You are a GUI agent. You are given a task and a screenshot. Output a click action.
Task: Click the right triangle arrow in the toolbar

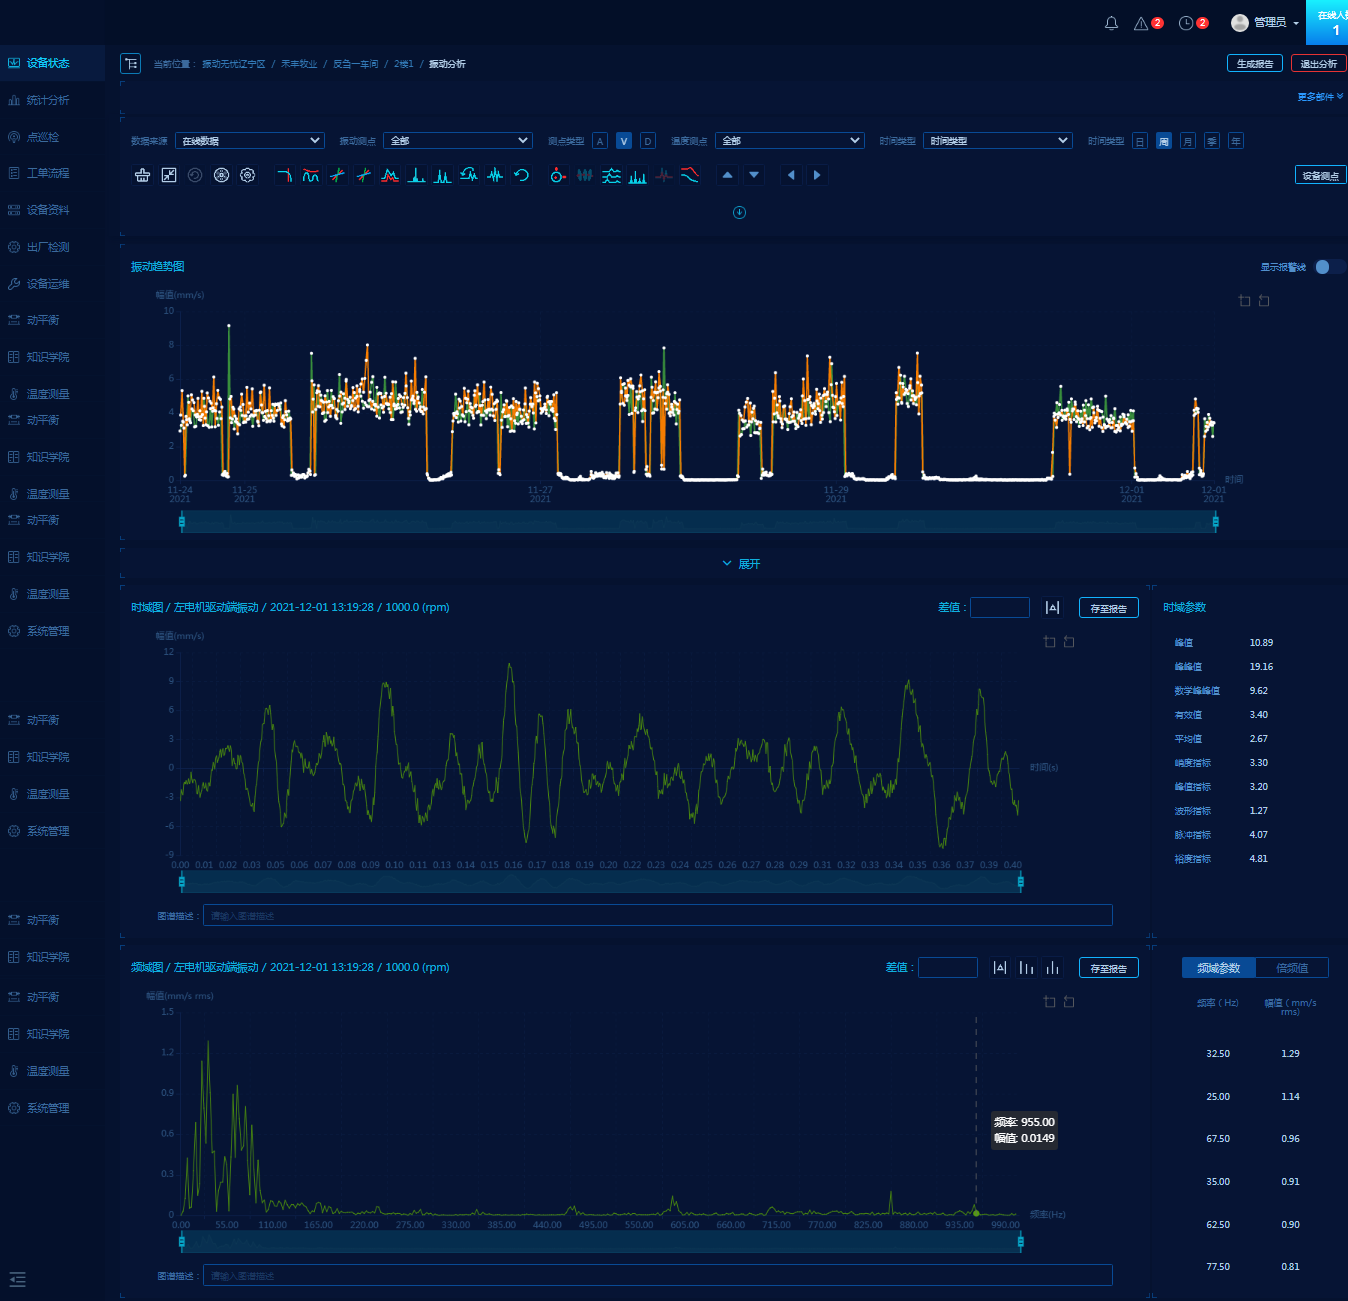pyautogui.click(x=817, y=175)
